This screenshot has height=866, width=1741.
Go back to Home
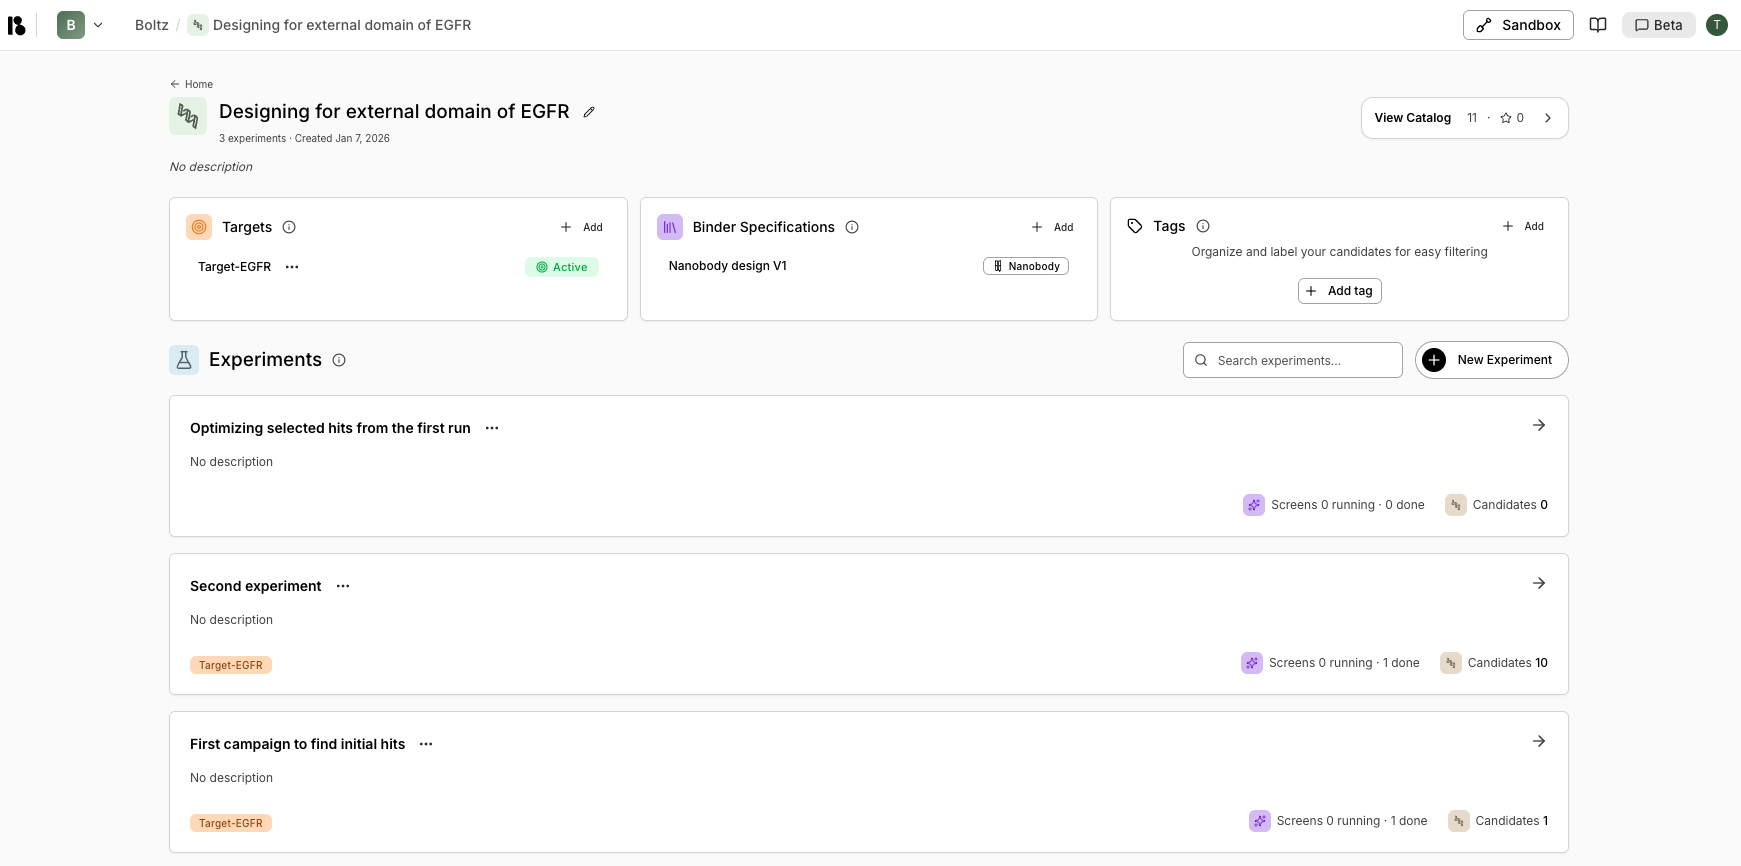coord(191,84)
